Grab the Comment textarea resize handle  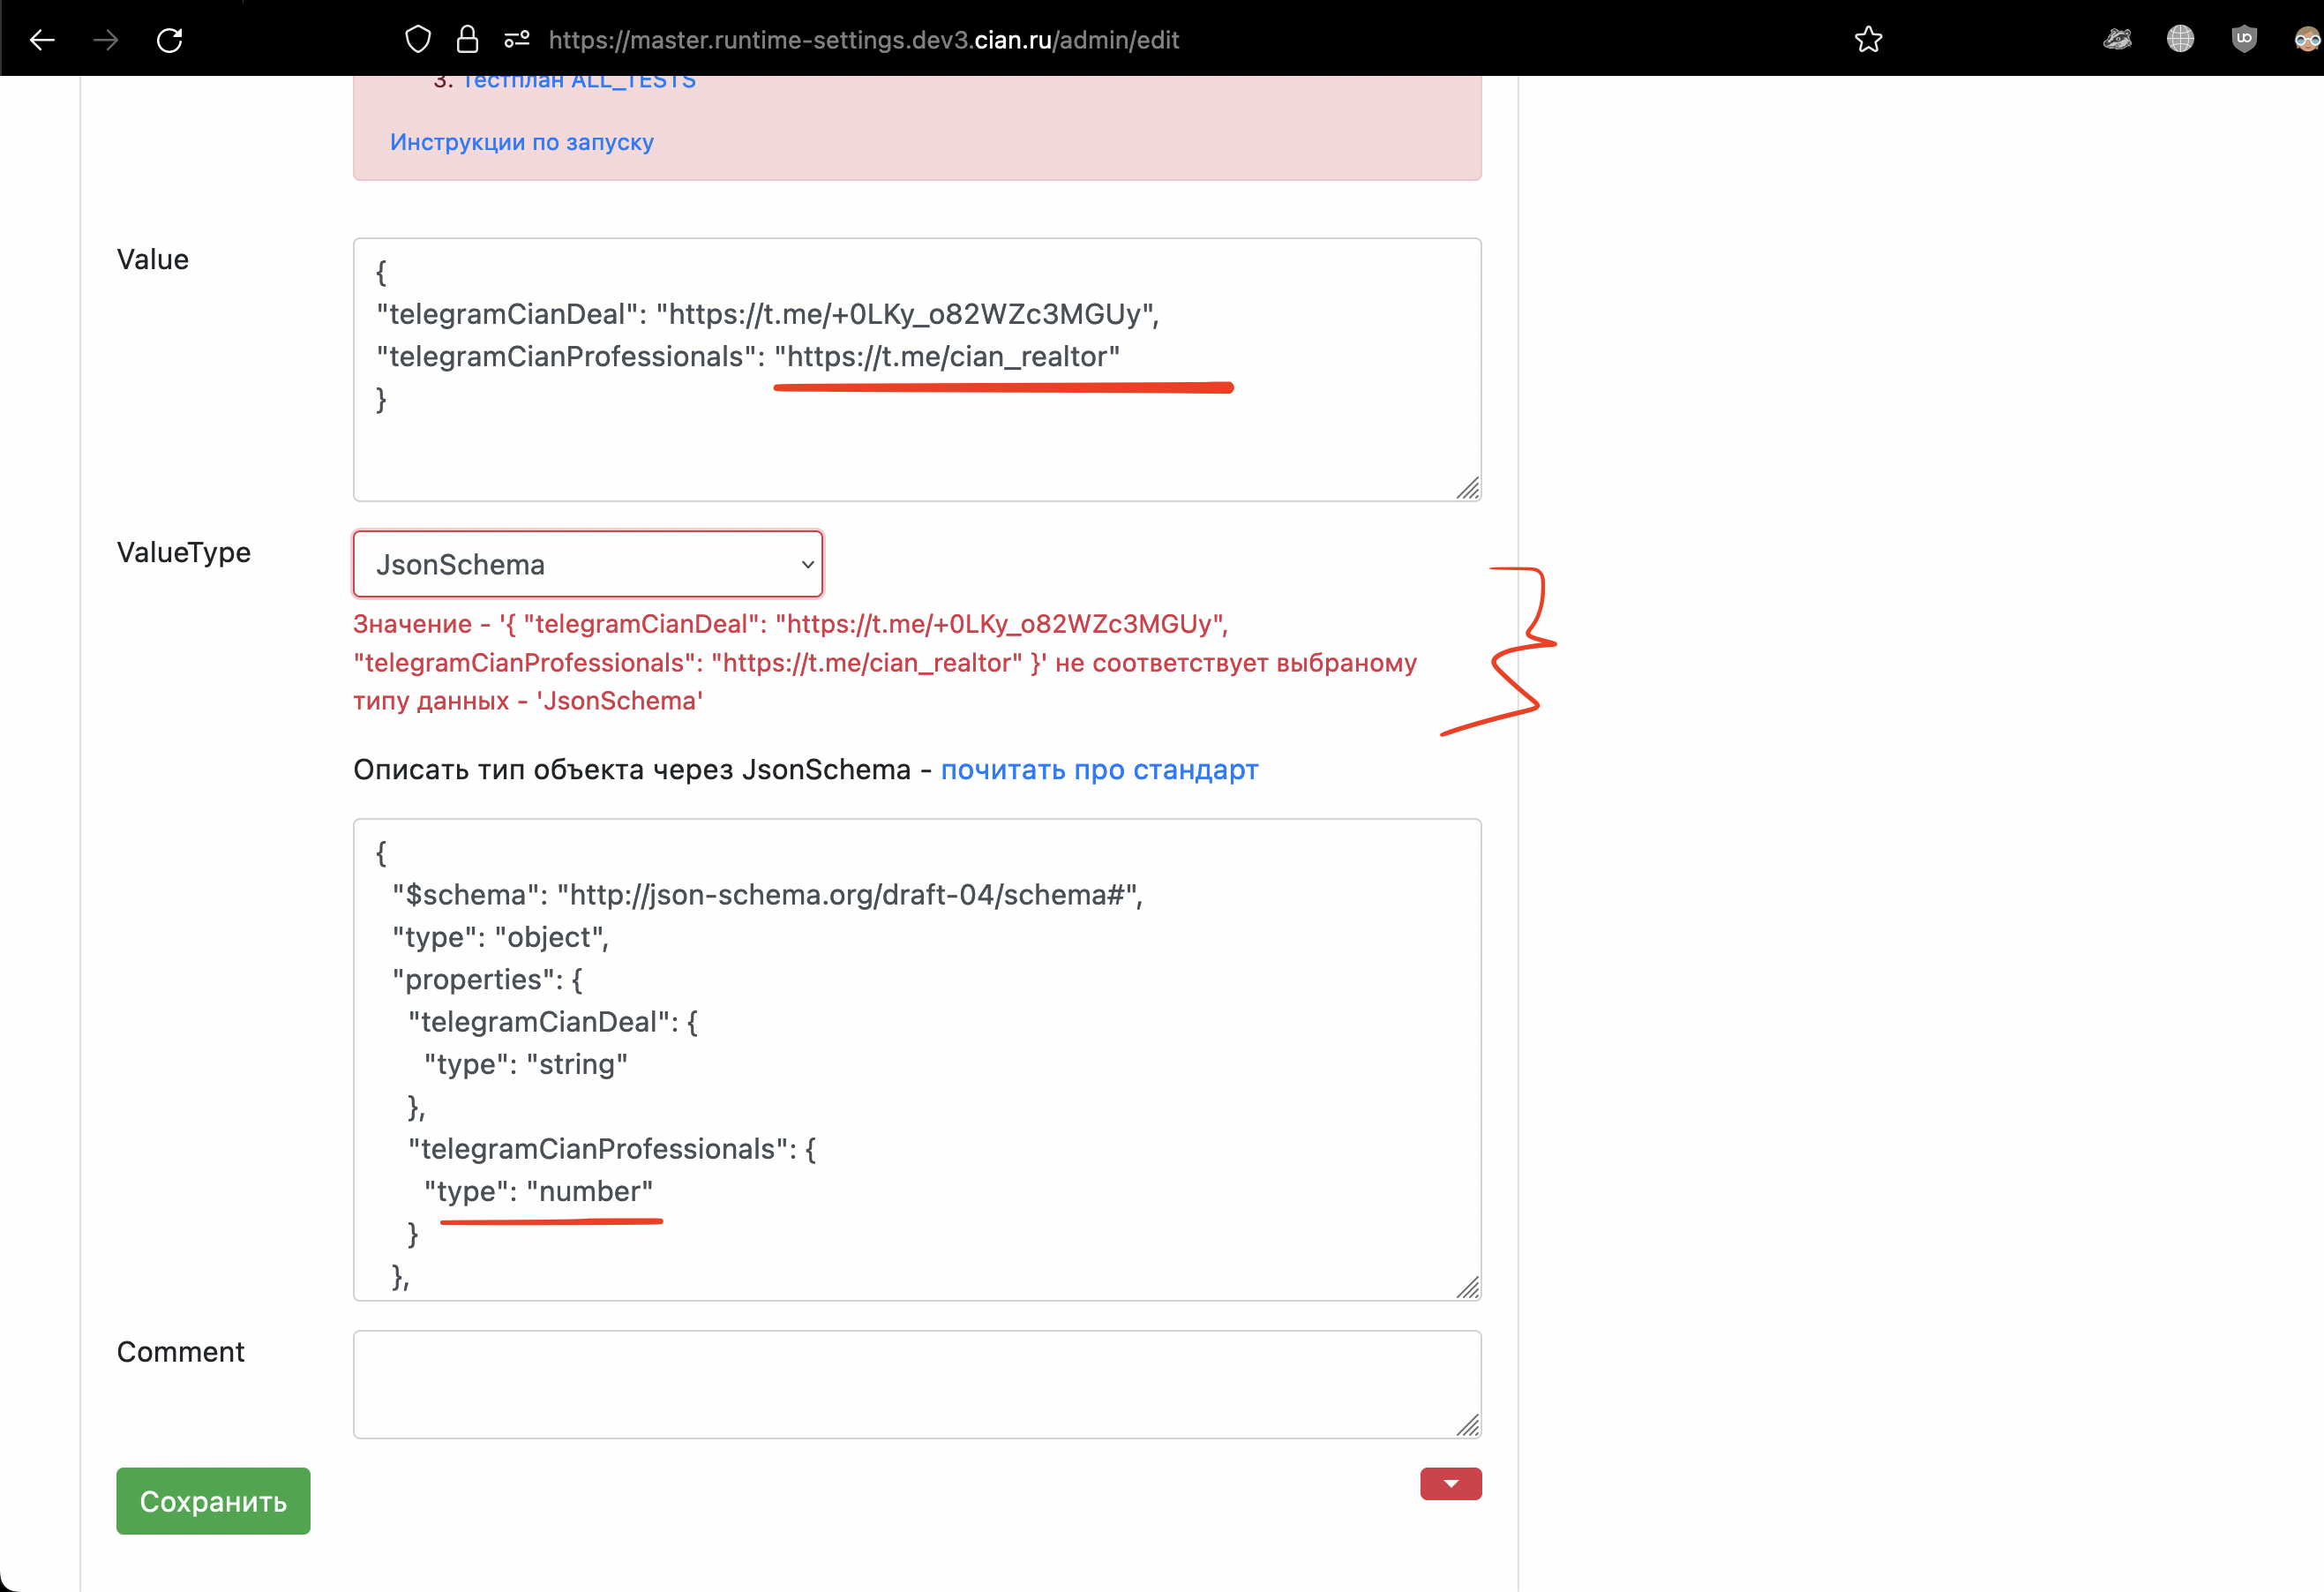(x=1468, y=1425)
